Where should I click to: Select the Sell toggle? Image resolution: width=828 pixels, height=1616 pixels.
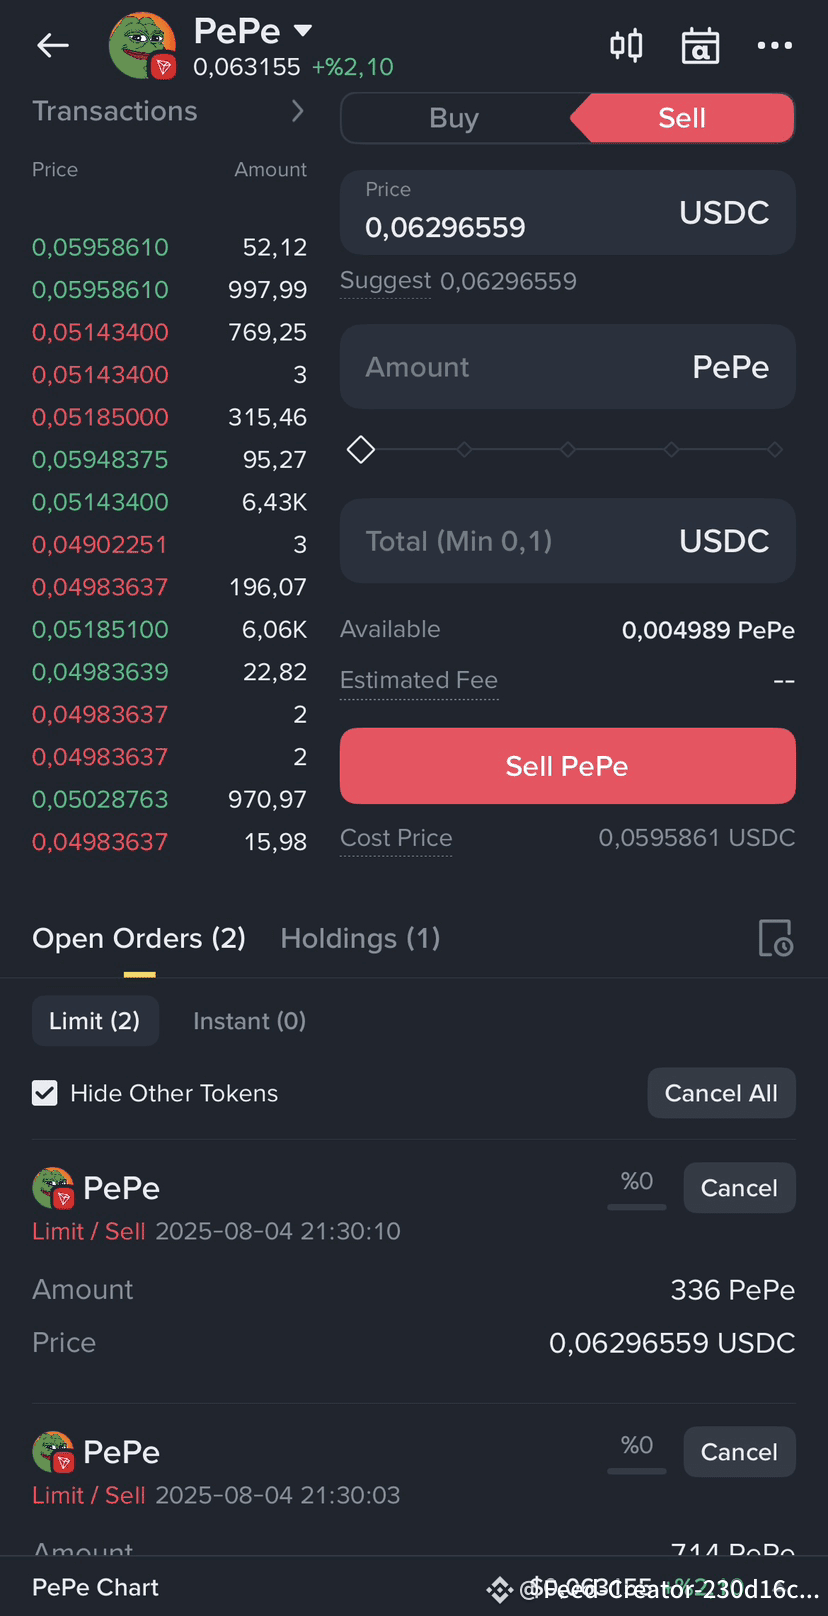(x=682, y=118)
